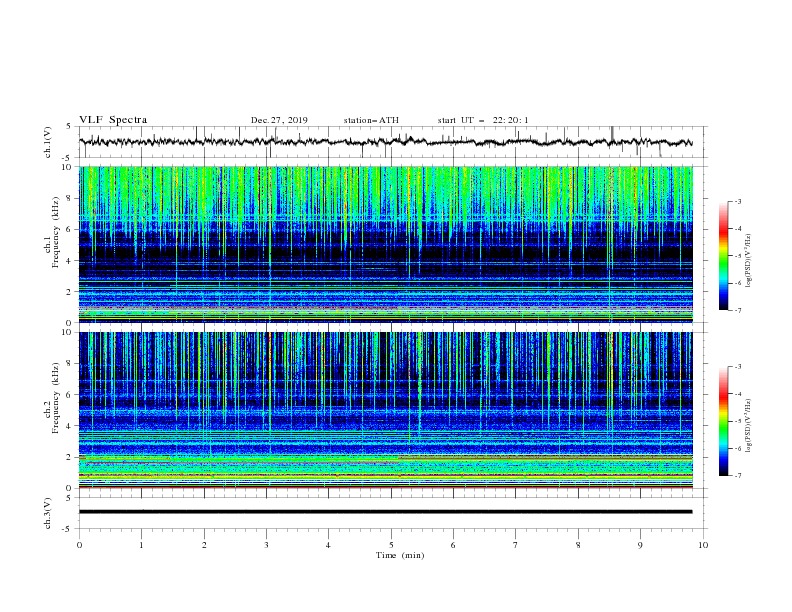The image size is (792, 612).
Task: Click the "-5" tick on the ch.1(V) axis
Action: (x=68, y=158)
